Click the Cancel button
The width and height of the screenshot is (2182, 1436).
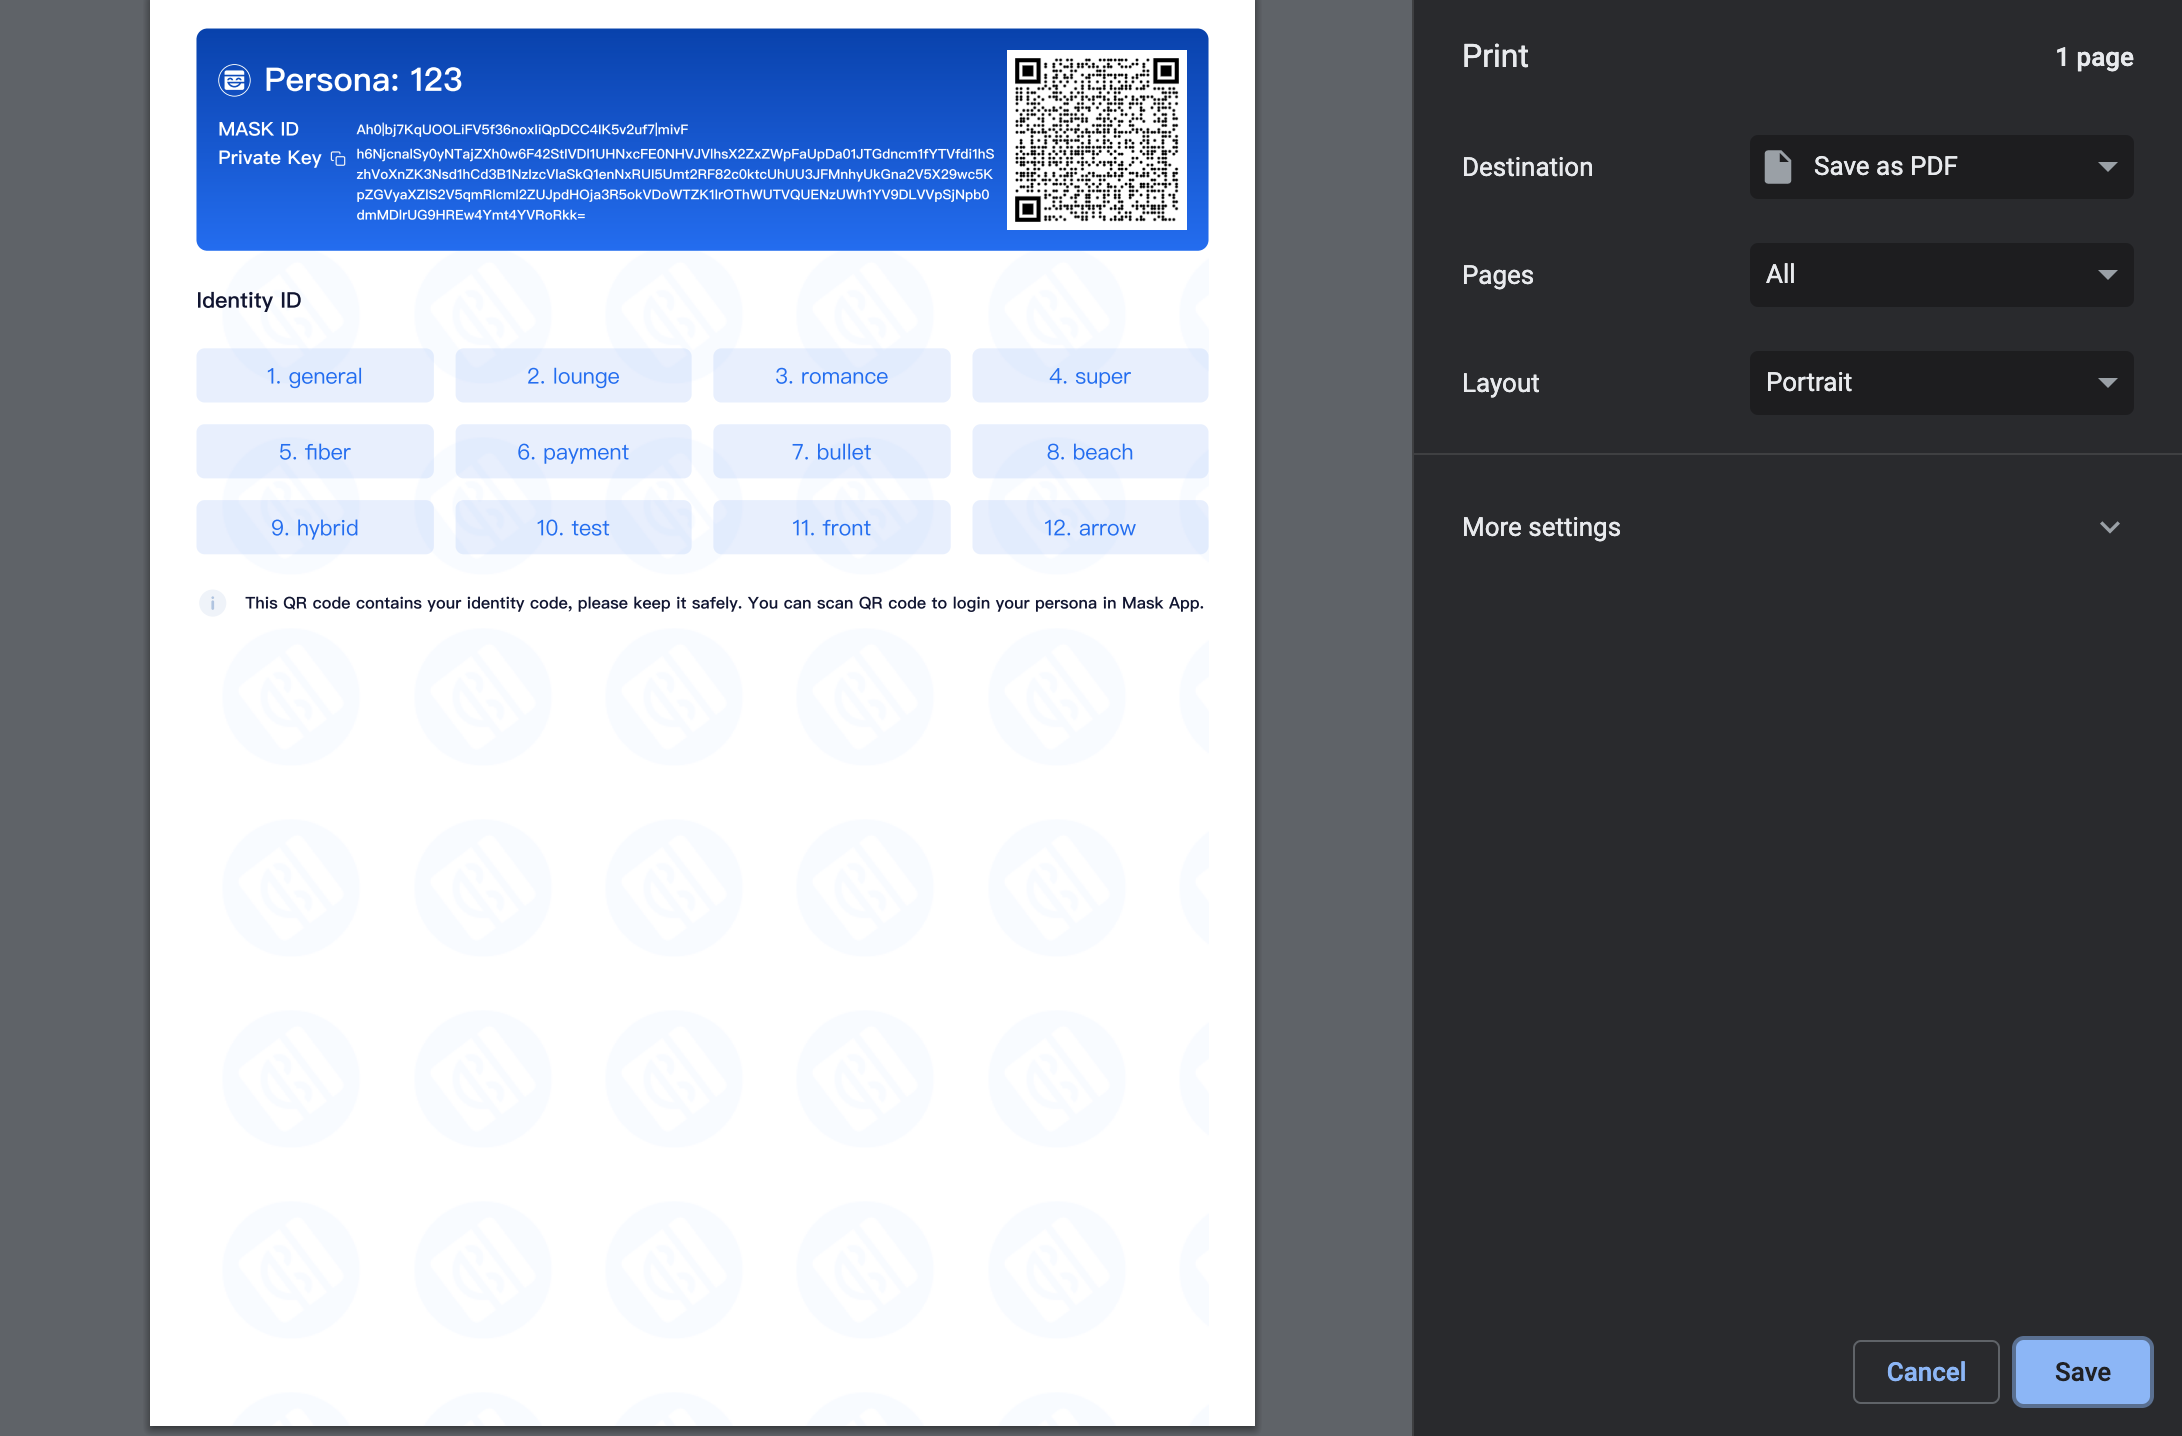click(x=1925, y=1372)
